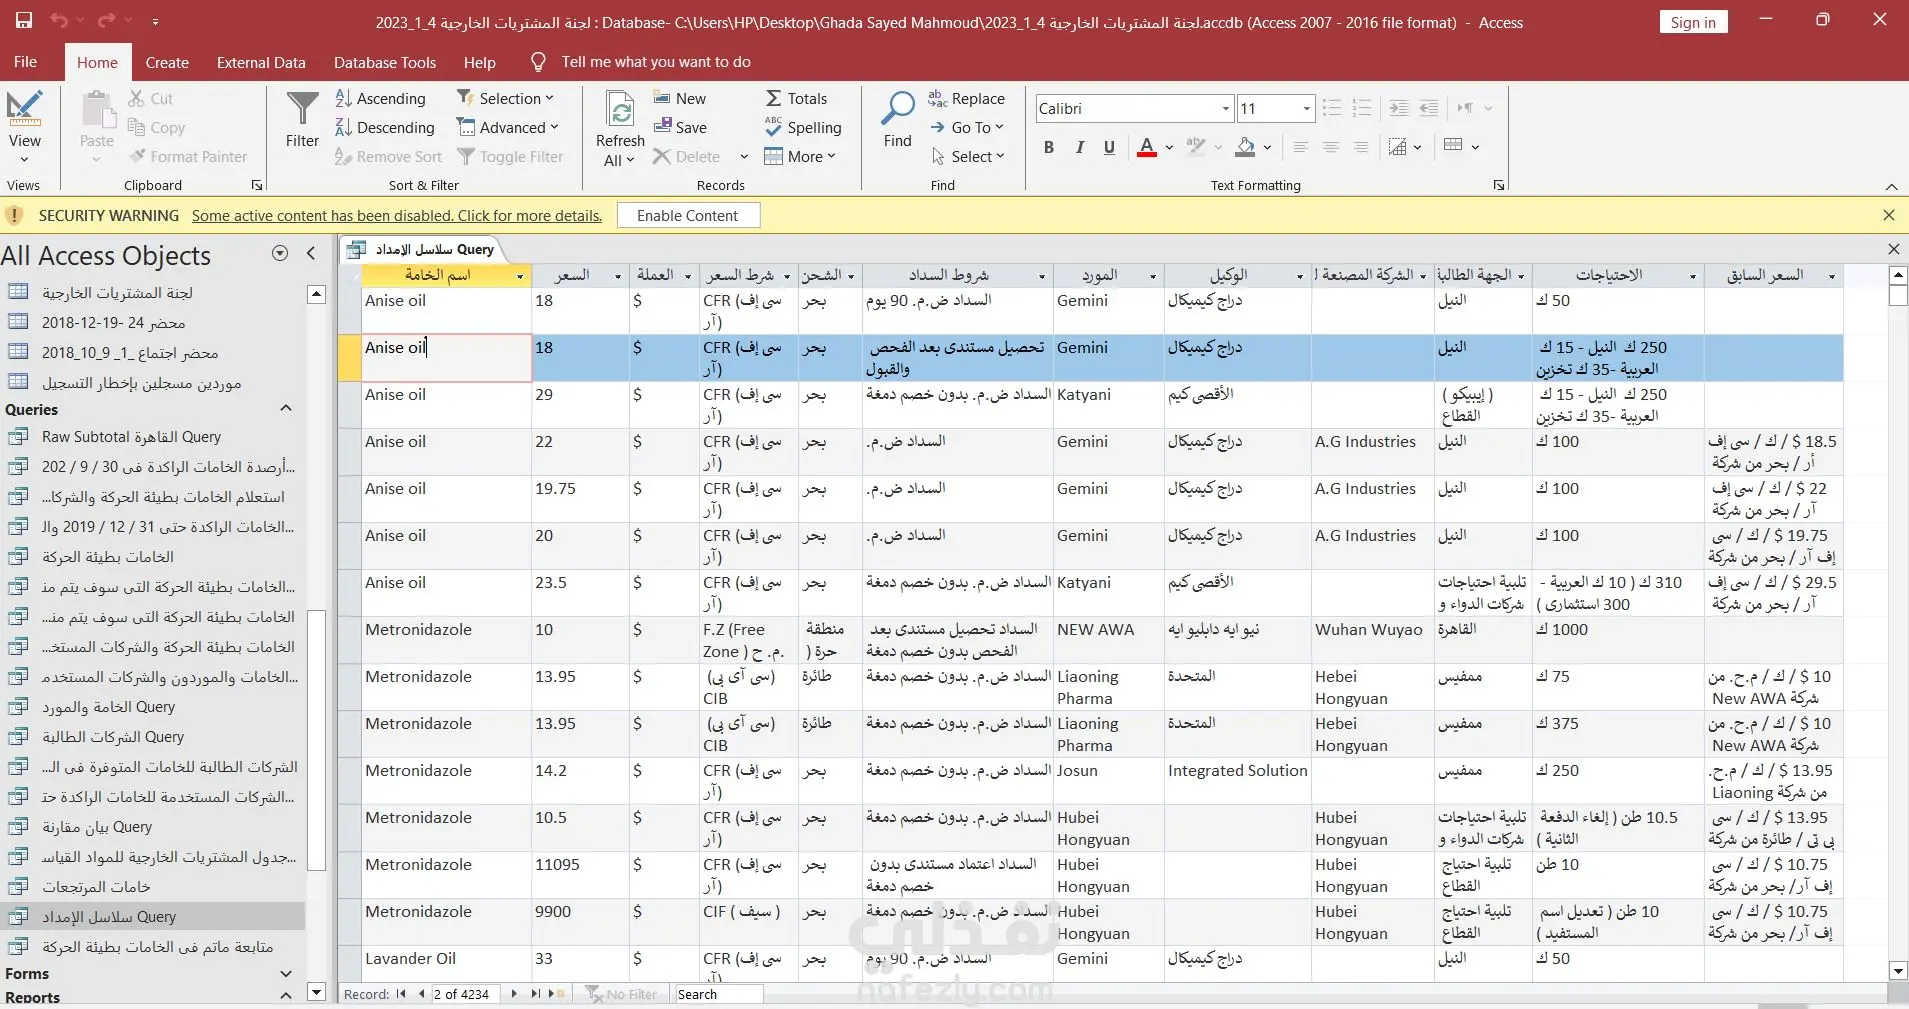
Task: Click the Replace command
Action: [x=966, y=98]
